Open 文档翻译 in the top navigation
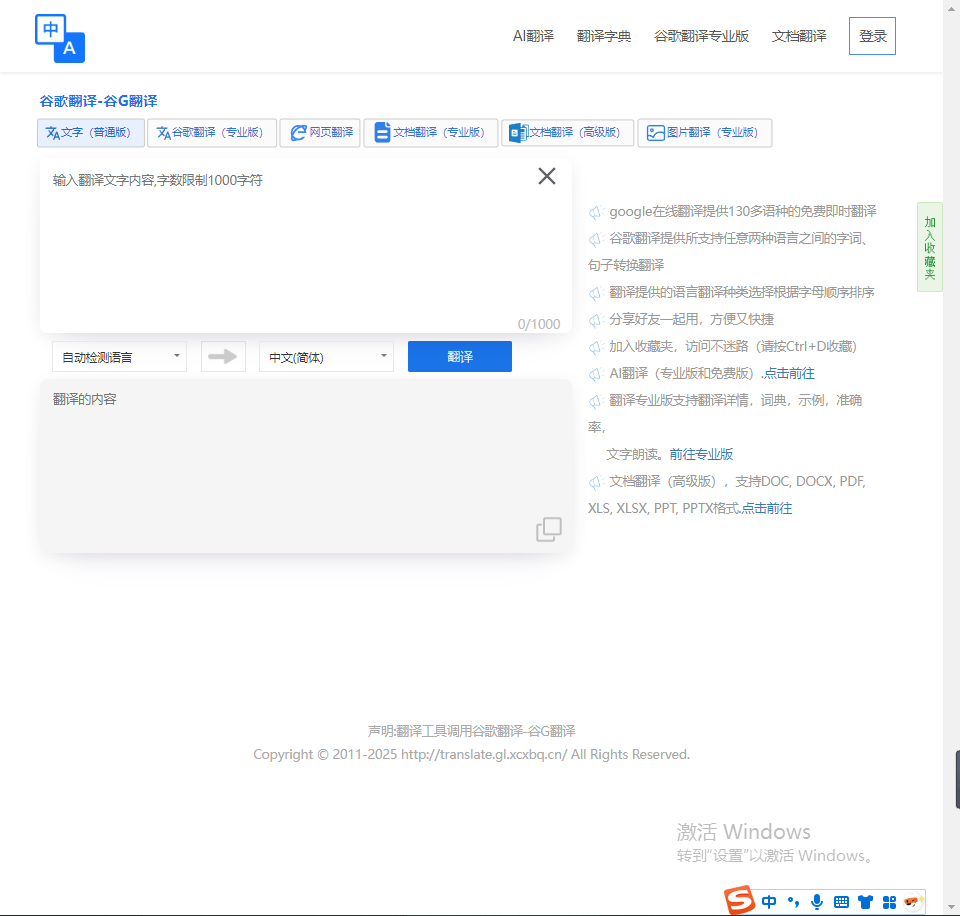This screenshot has height=916, width=960. pyautogui.click(x=799, y=36)
